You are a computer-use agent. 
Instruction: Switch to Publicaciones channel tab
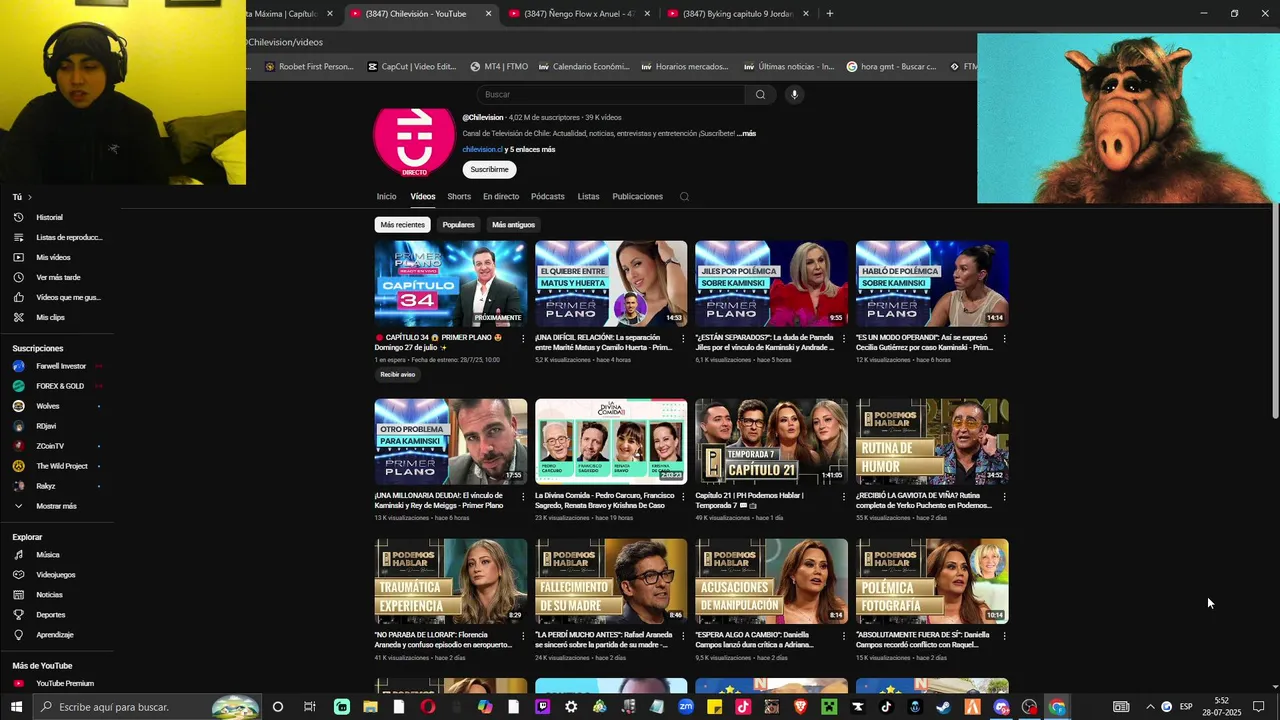pos(637,197)
